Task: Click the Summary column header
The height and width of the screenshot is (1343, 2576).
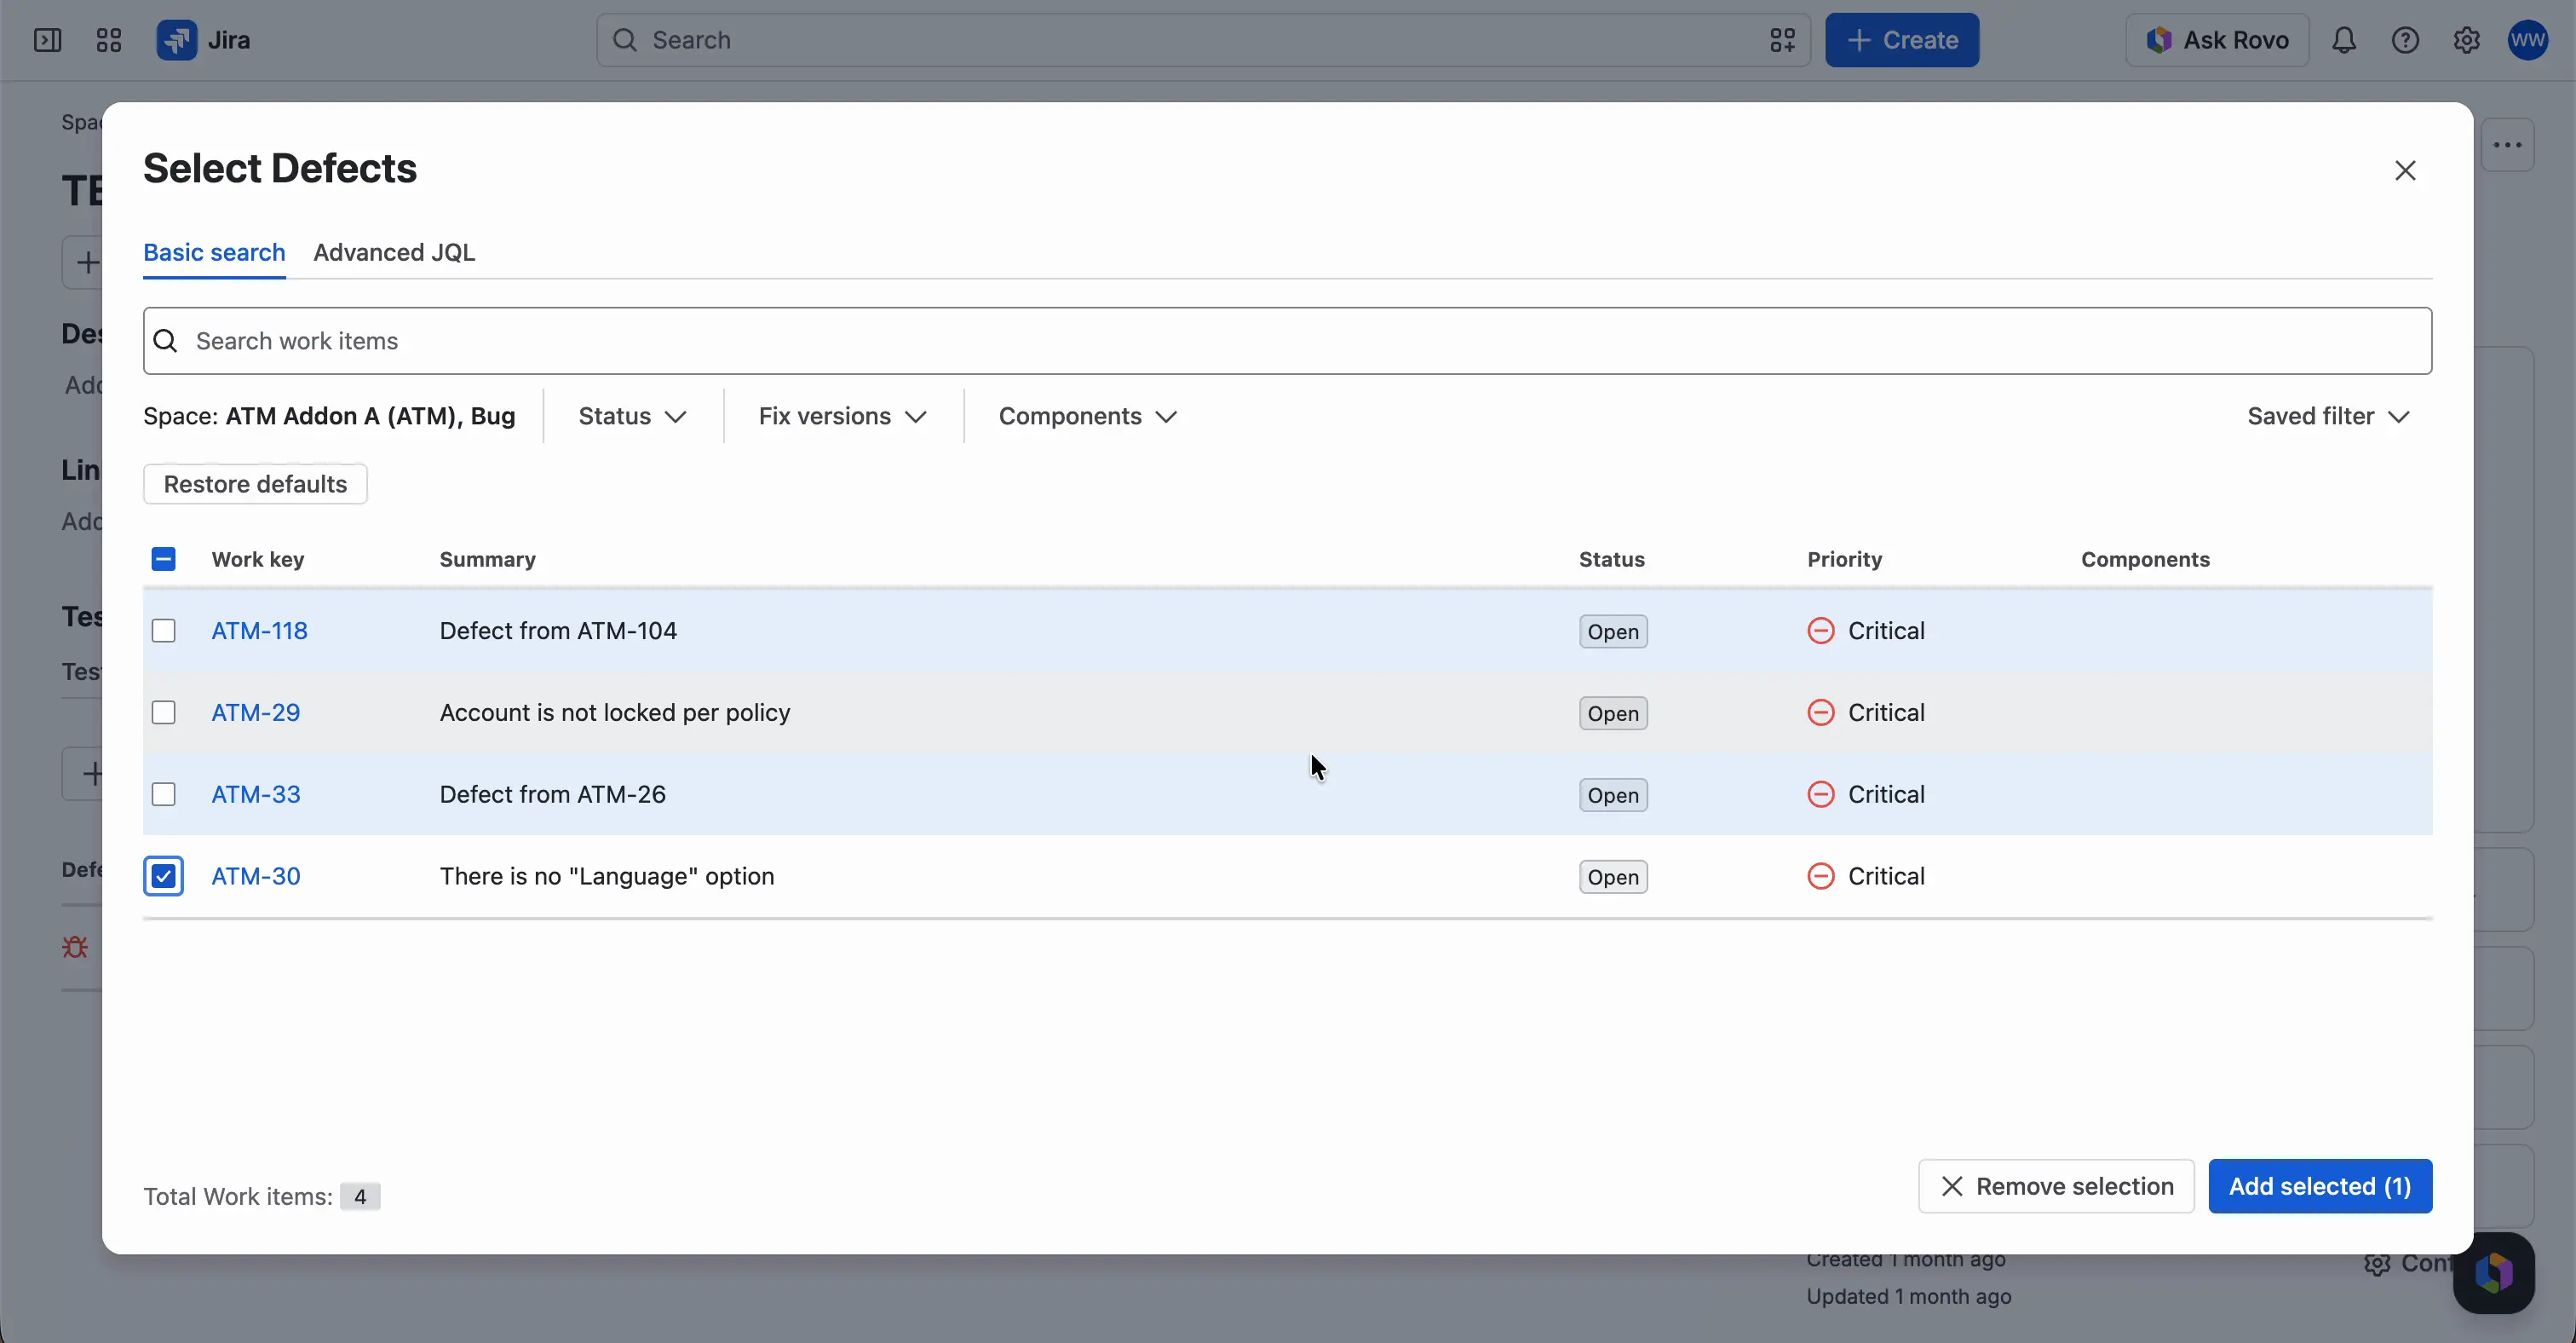Action: click(487, 560)
